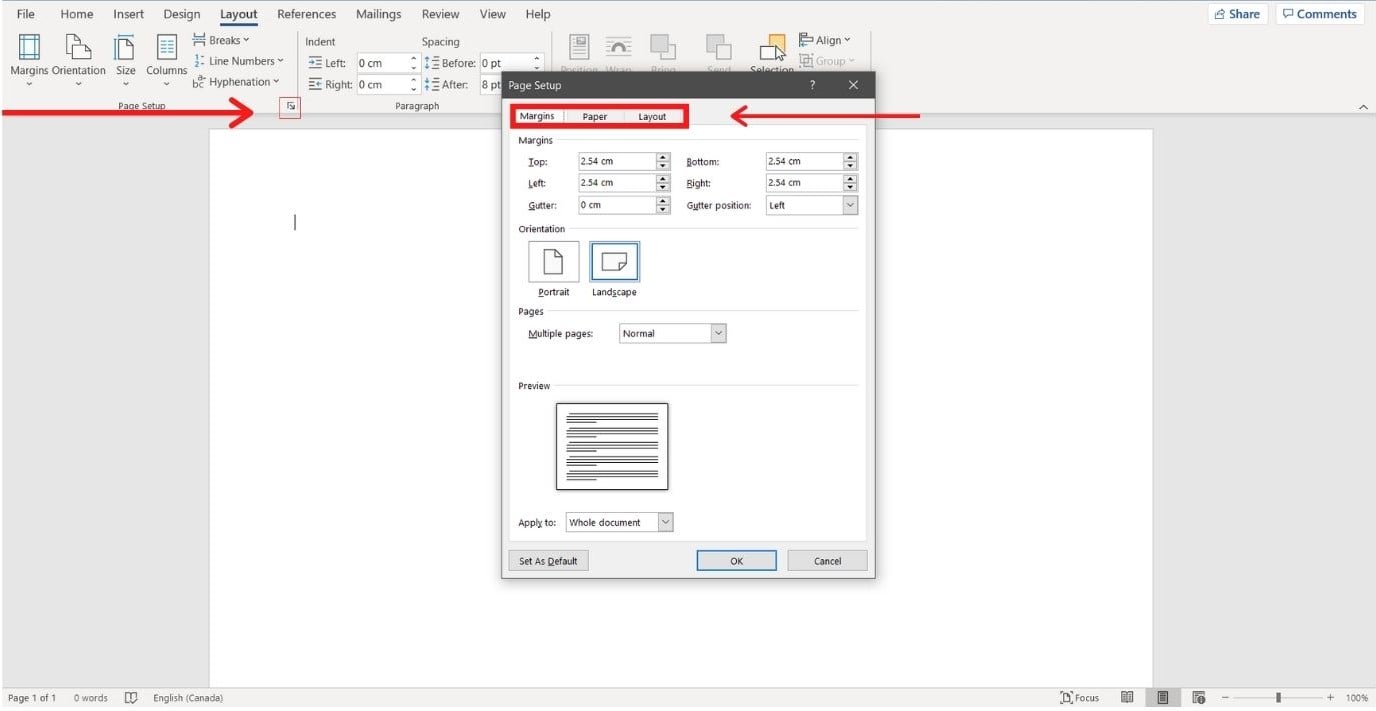
Task: Click the Indent Left field in ribbon
Action: tap(383, 63)
